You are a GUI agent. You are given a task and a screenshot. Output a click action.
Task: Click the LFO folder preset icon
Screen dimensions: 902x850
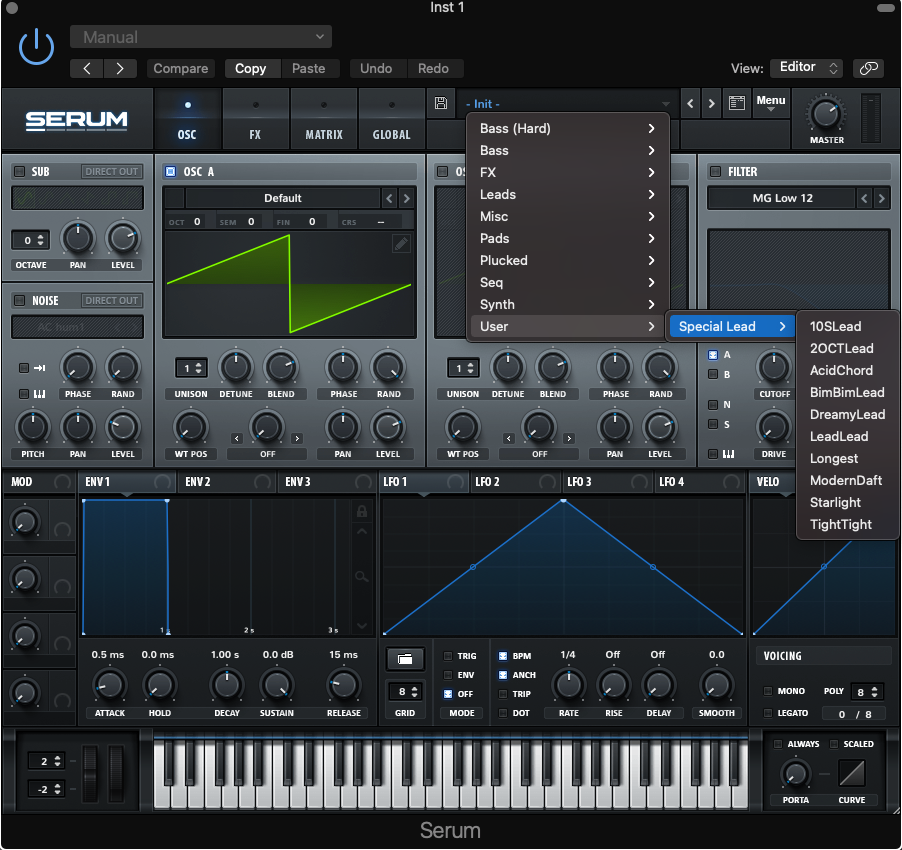[405, 659]
